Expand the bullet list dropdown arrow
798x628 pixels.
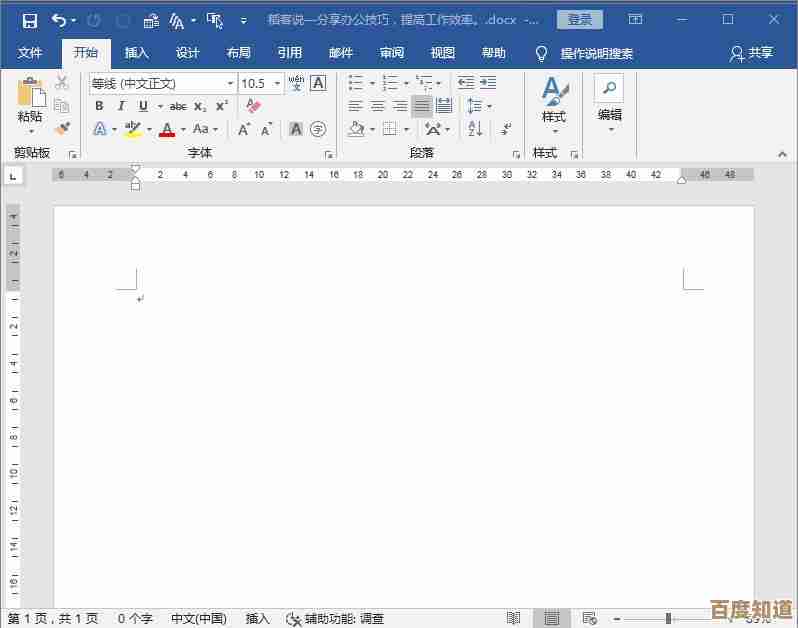(x=373, y=83)
